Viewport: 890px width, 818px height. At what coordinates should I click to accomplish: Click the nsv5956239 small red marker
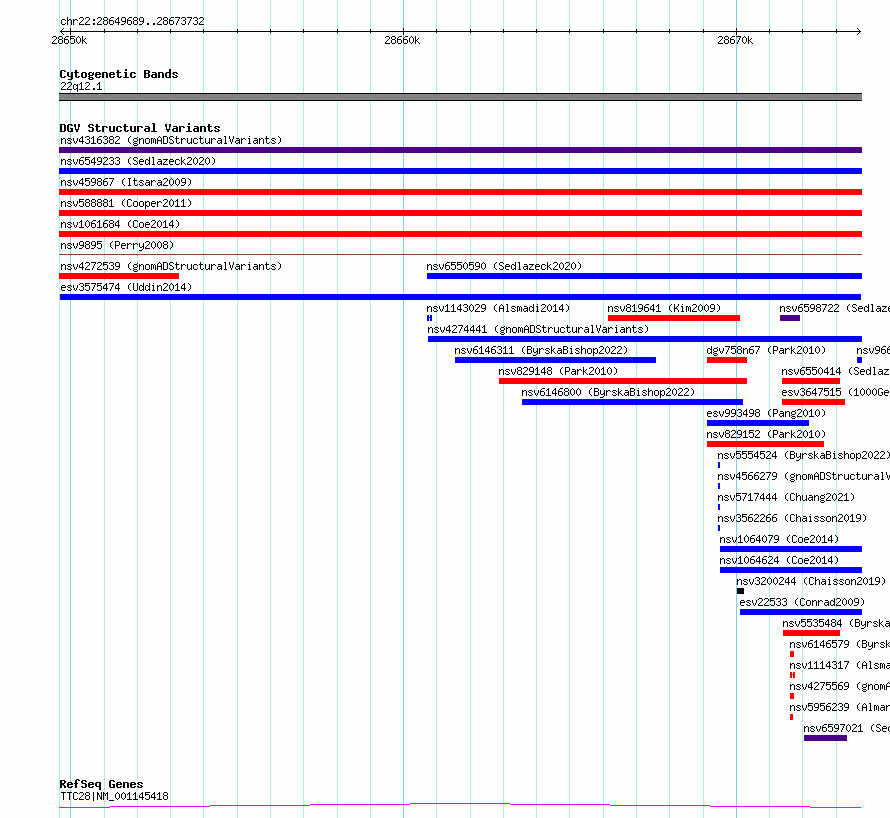791,717
